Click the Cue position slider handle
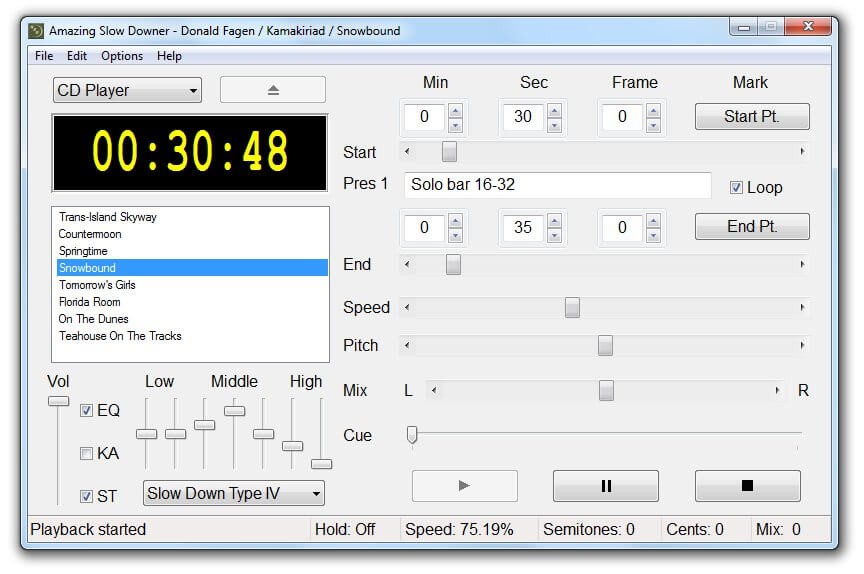The image size is (864, 574). 411,434
